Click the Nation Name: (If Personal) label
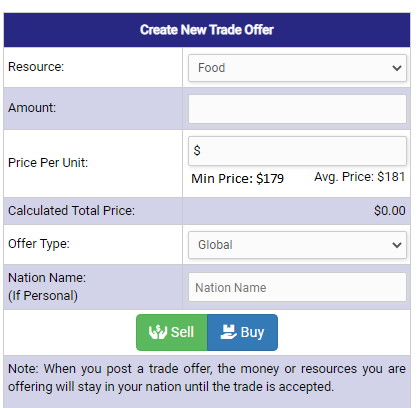The image size is (418, 408). 47,287
